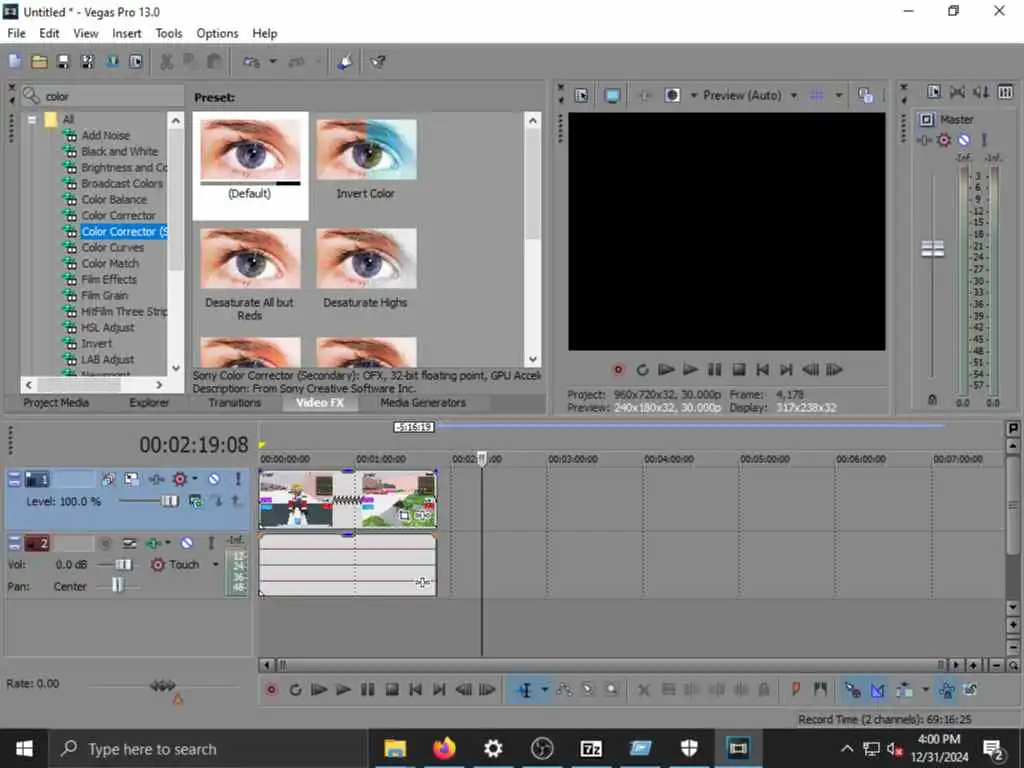Image resolution: width=1024 pixels, height=768 pixels.
Task: Select the Normal Edit tool
Action: point(525,690)
